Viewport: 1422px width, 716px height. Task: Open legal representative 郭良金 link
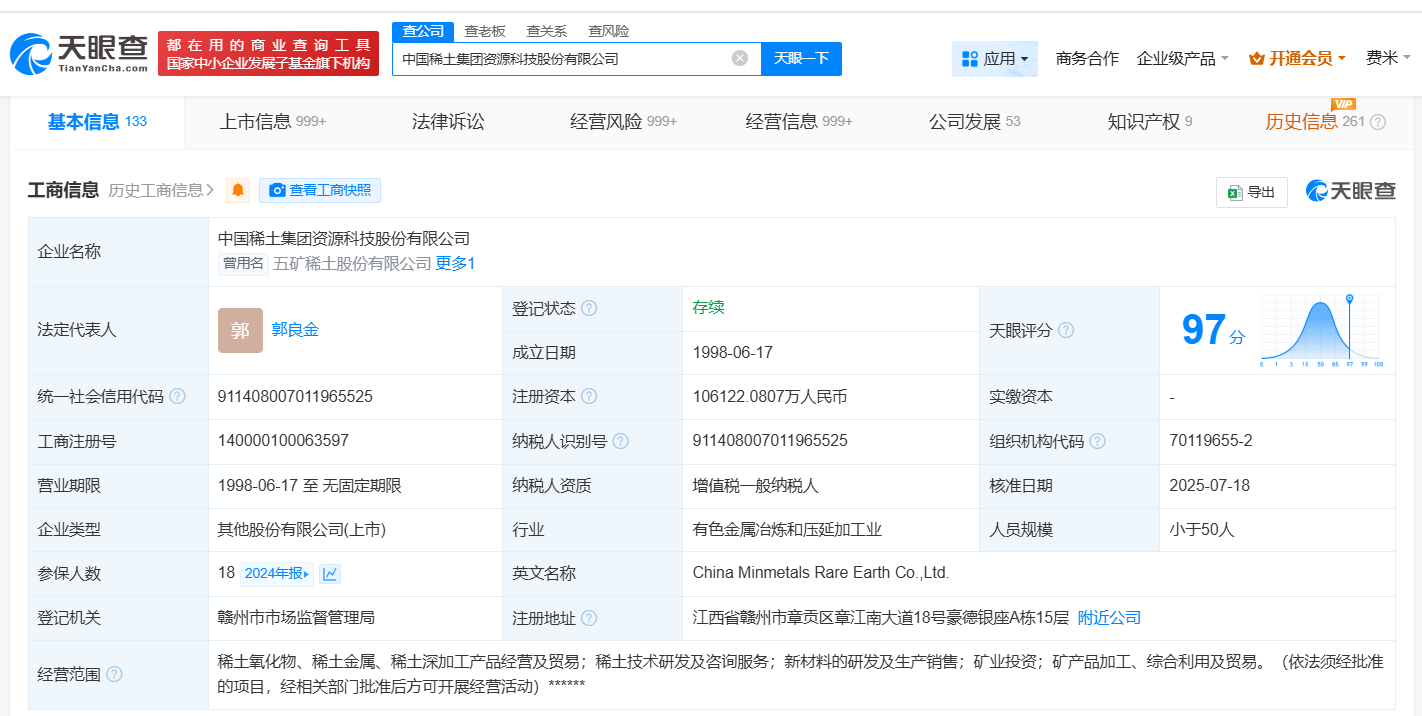pyautogui.click(x=295, y=330)
